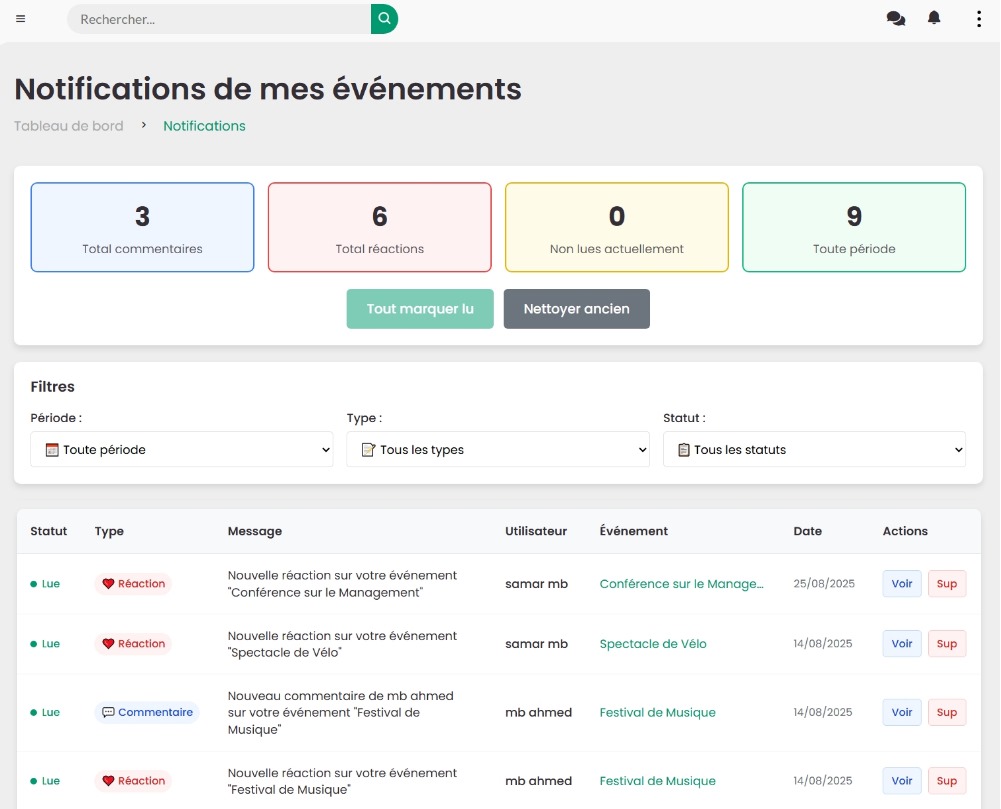The width and height of the screenshot is (1001, 809).
Task: Click Voir in the Commentaire row
Action: (902, 712)
